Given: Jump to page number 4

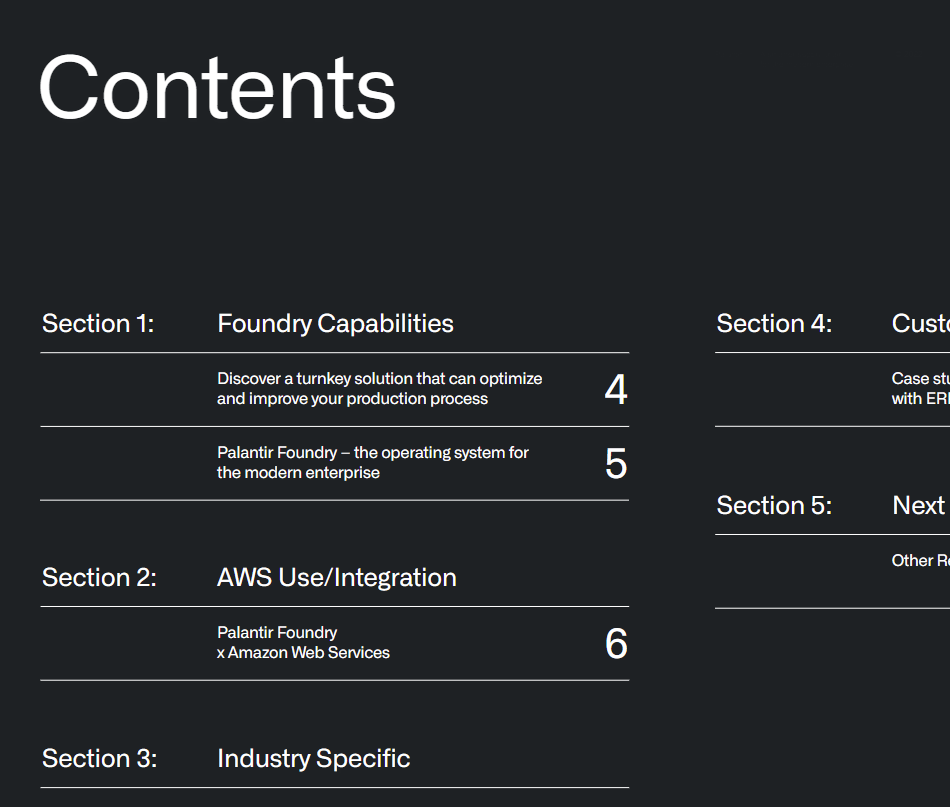Looking at the screenshot, I should click(616, 390).
